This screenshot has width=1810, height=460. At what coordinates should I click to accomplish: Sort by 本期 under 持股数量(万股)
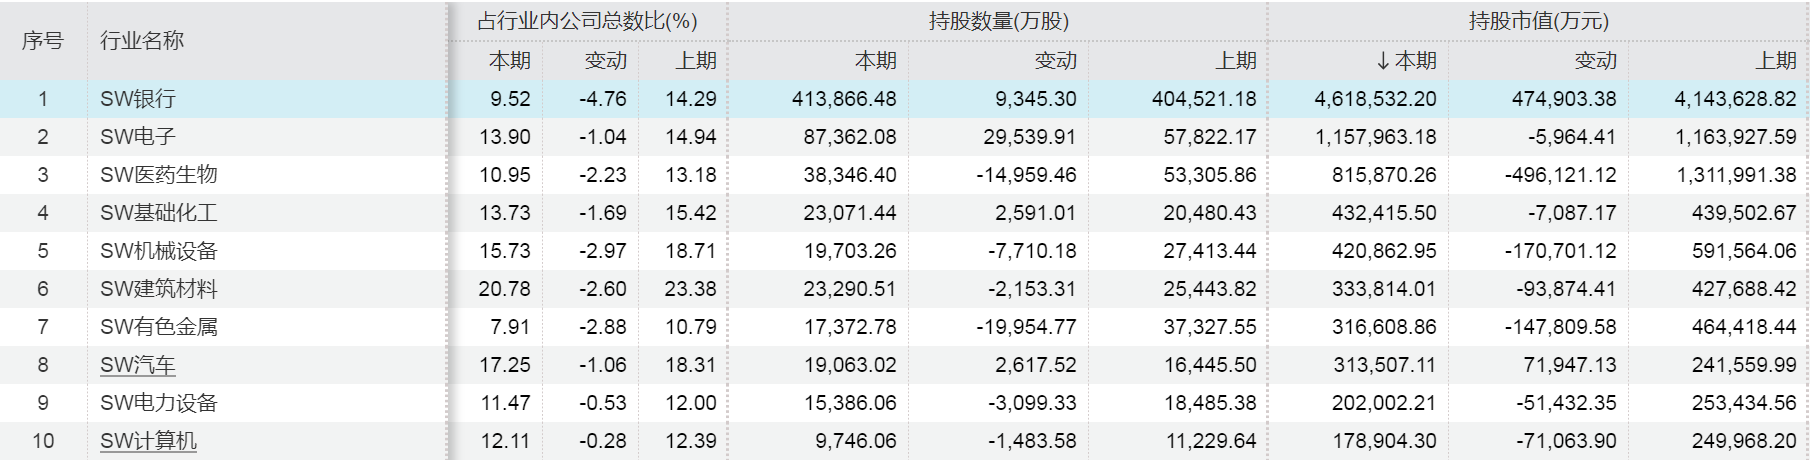coord(875,61)
